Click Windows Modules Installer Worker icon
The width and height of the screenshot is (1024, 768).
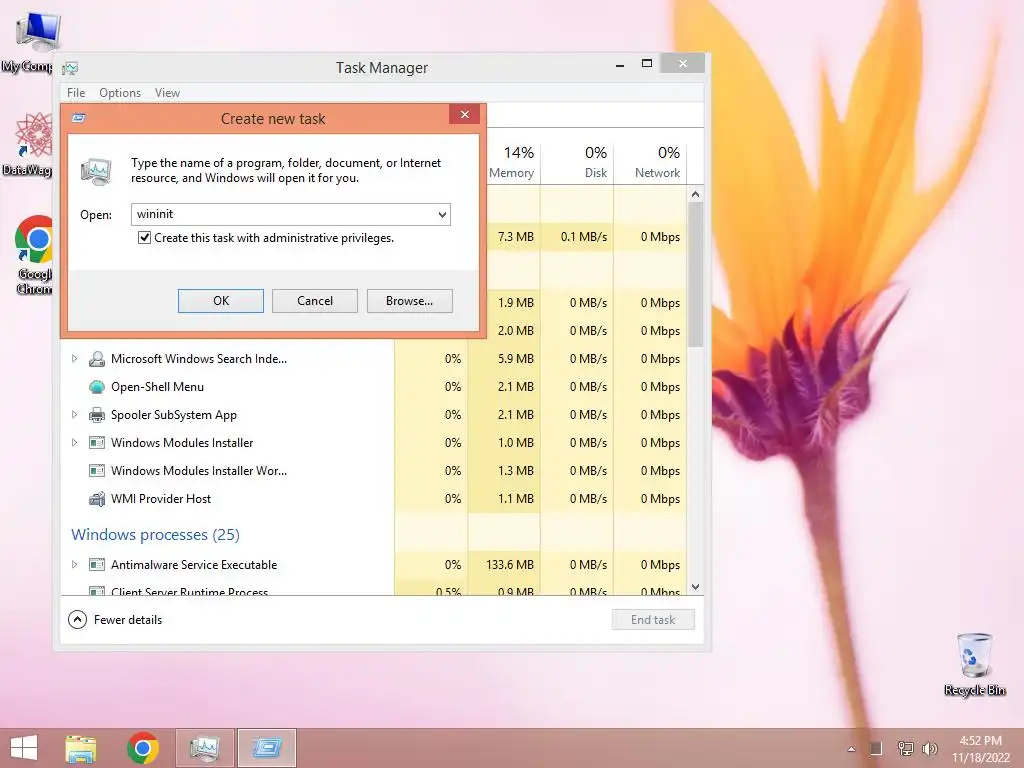[97, 471]
